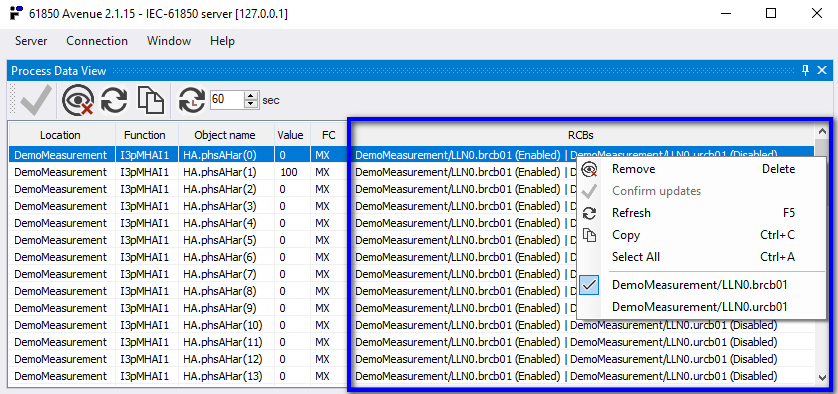Image resolution: width=838 pixels, height=394 pixels.
Task: Toggle the auto-refresh timer icon
Action: pyautogui.click(x=191, y=100)
